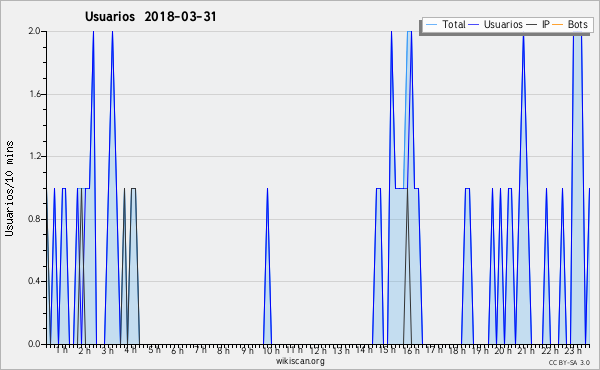This screenshot has width=600, height=370.
Task: Click the '12 h' x-axis label
Action: [x=318, y=350]
